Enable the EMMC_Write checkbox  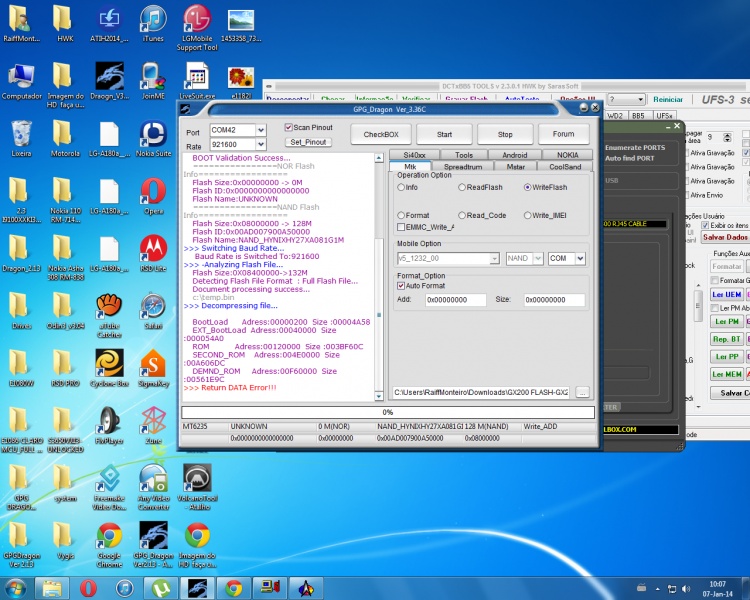[x=401, y=227]
